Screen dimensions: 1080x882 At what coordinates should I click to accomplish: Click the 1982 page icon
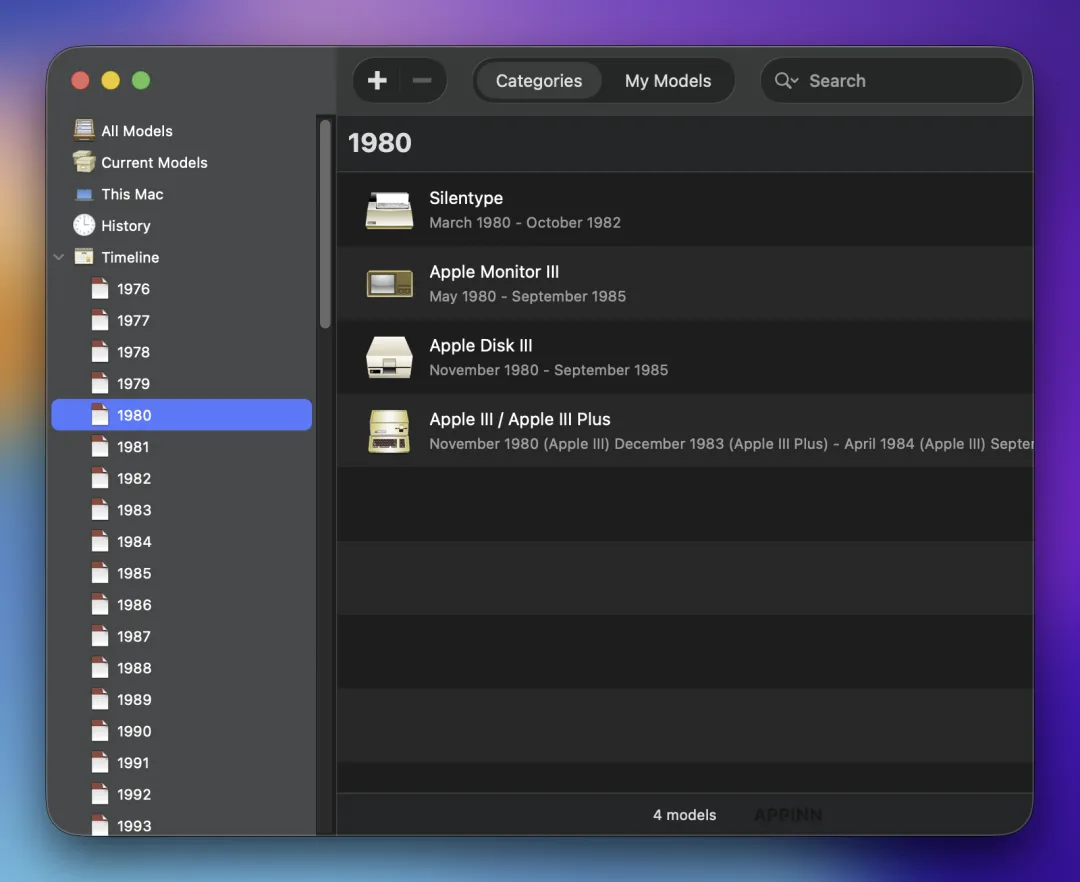point(100,478)
